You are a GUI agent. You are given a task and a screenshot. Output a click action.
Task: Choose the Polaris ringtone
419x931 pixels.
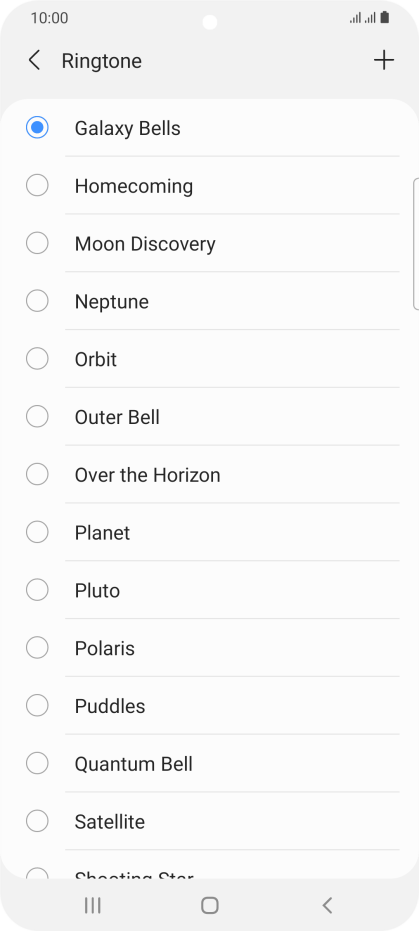point(210,648)
